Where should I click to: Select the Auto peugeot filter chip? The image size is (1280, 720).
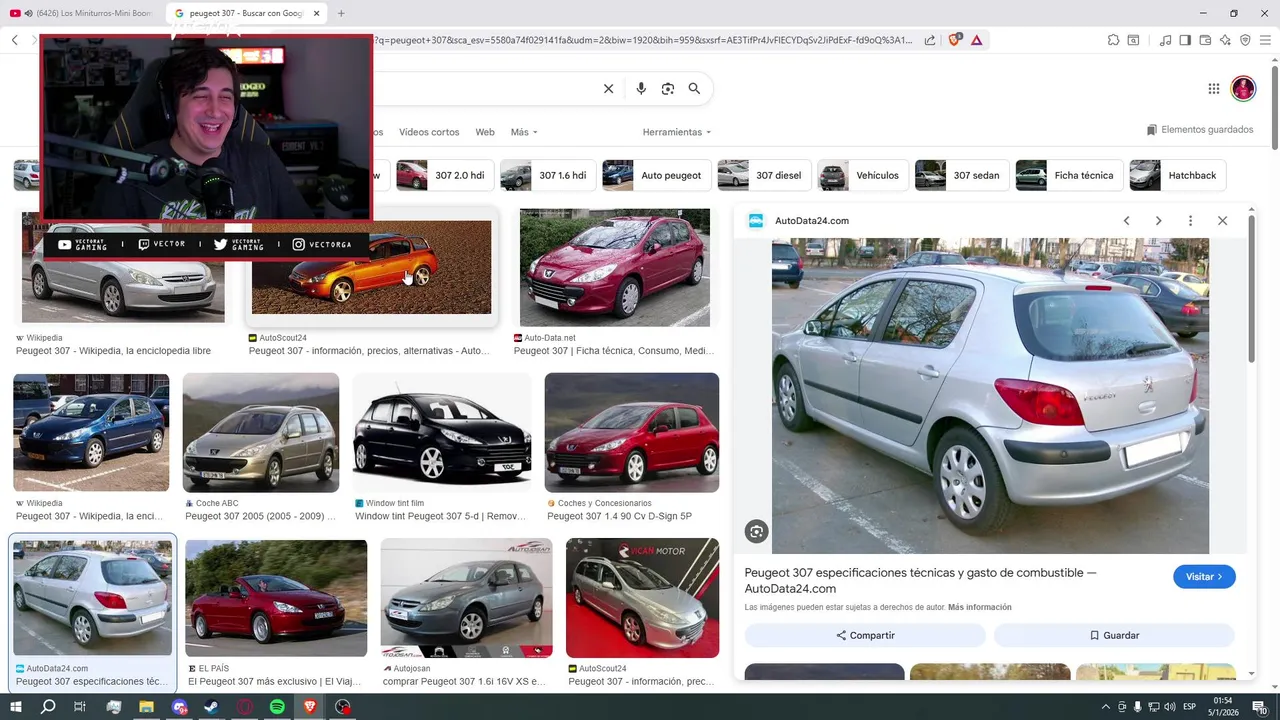[657, 175]
